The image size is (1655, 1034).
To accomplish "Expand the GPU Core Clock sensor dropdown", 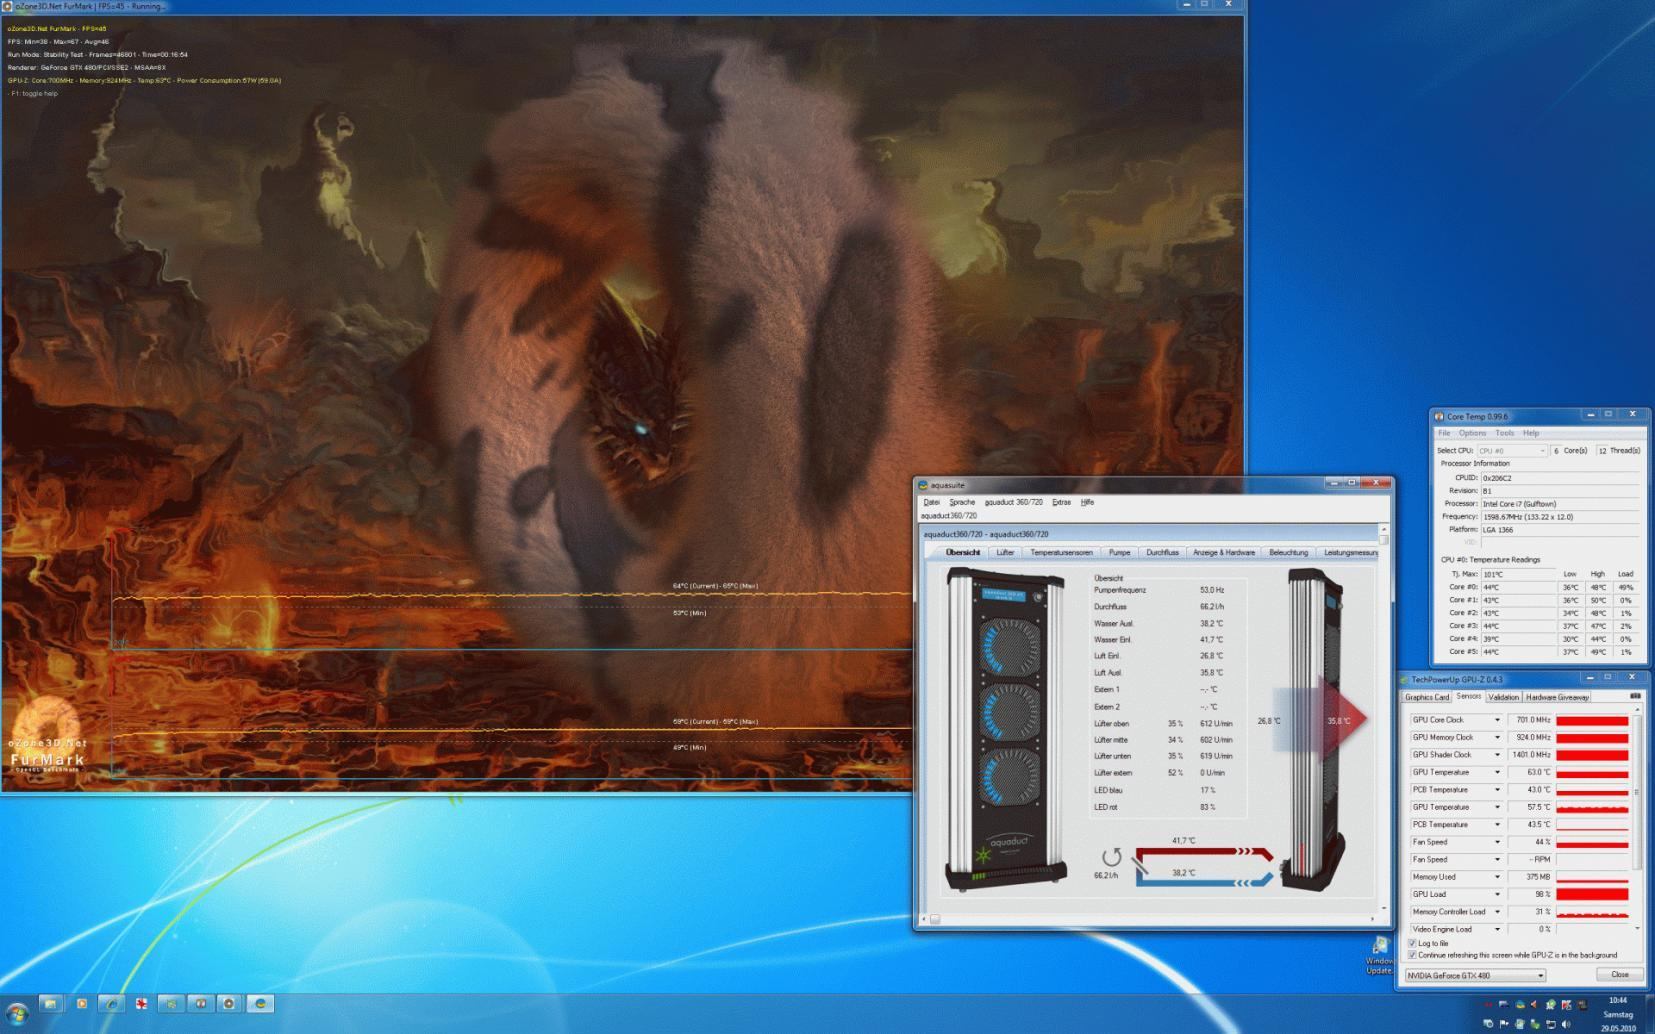I will point(1497,720).
